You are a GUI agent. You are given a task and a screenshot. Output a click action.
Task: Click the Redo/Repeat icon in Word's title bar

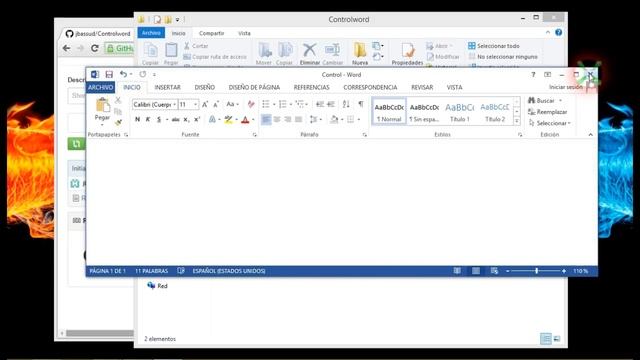tap(142, 74)
